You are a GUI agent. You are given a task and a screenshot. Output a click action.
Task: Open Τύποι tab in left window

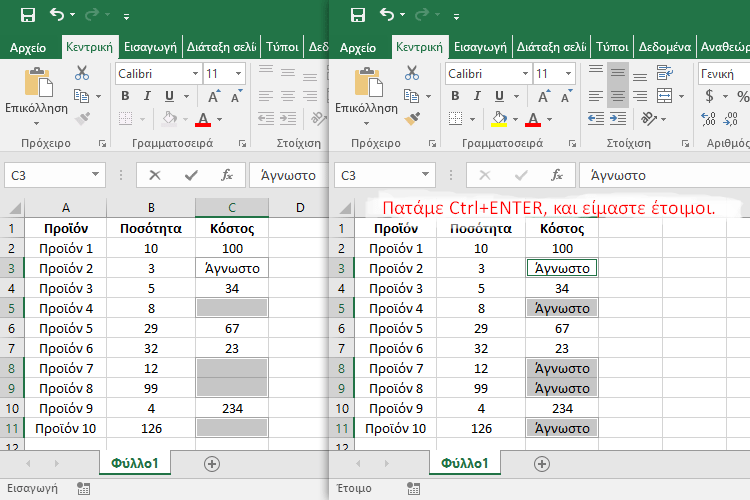[282, 47]
